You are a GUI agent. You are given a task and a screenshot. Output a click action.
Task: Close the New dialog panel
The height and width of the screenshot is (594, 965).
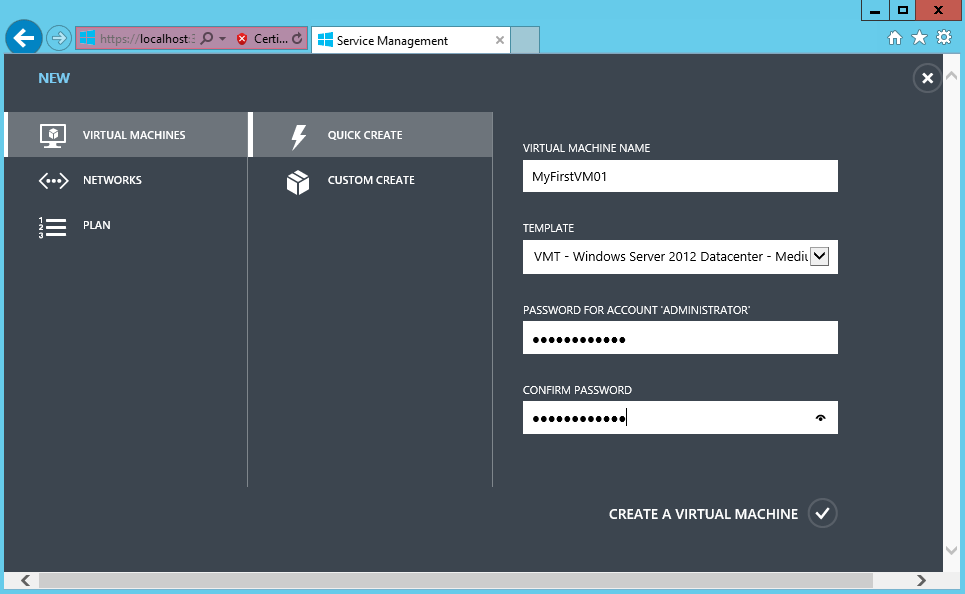tap(927, 78)
